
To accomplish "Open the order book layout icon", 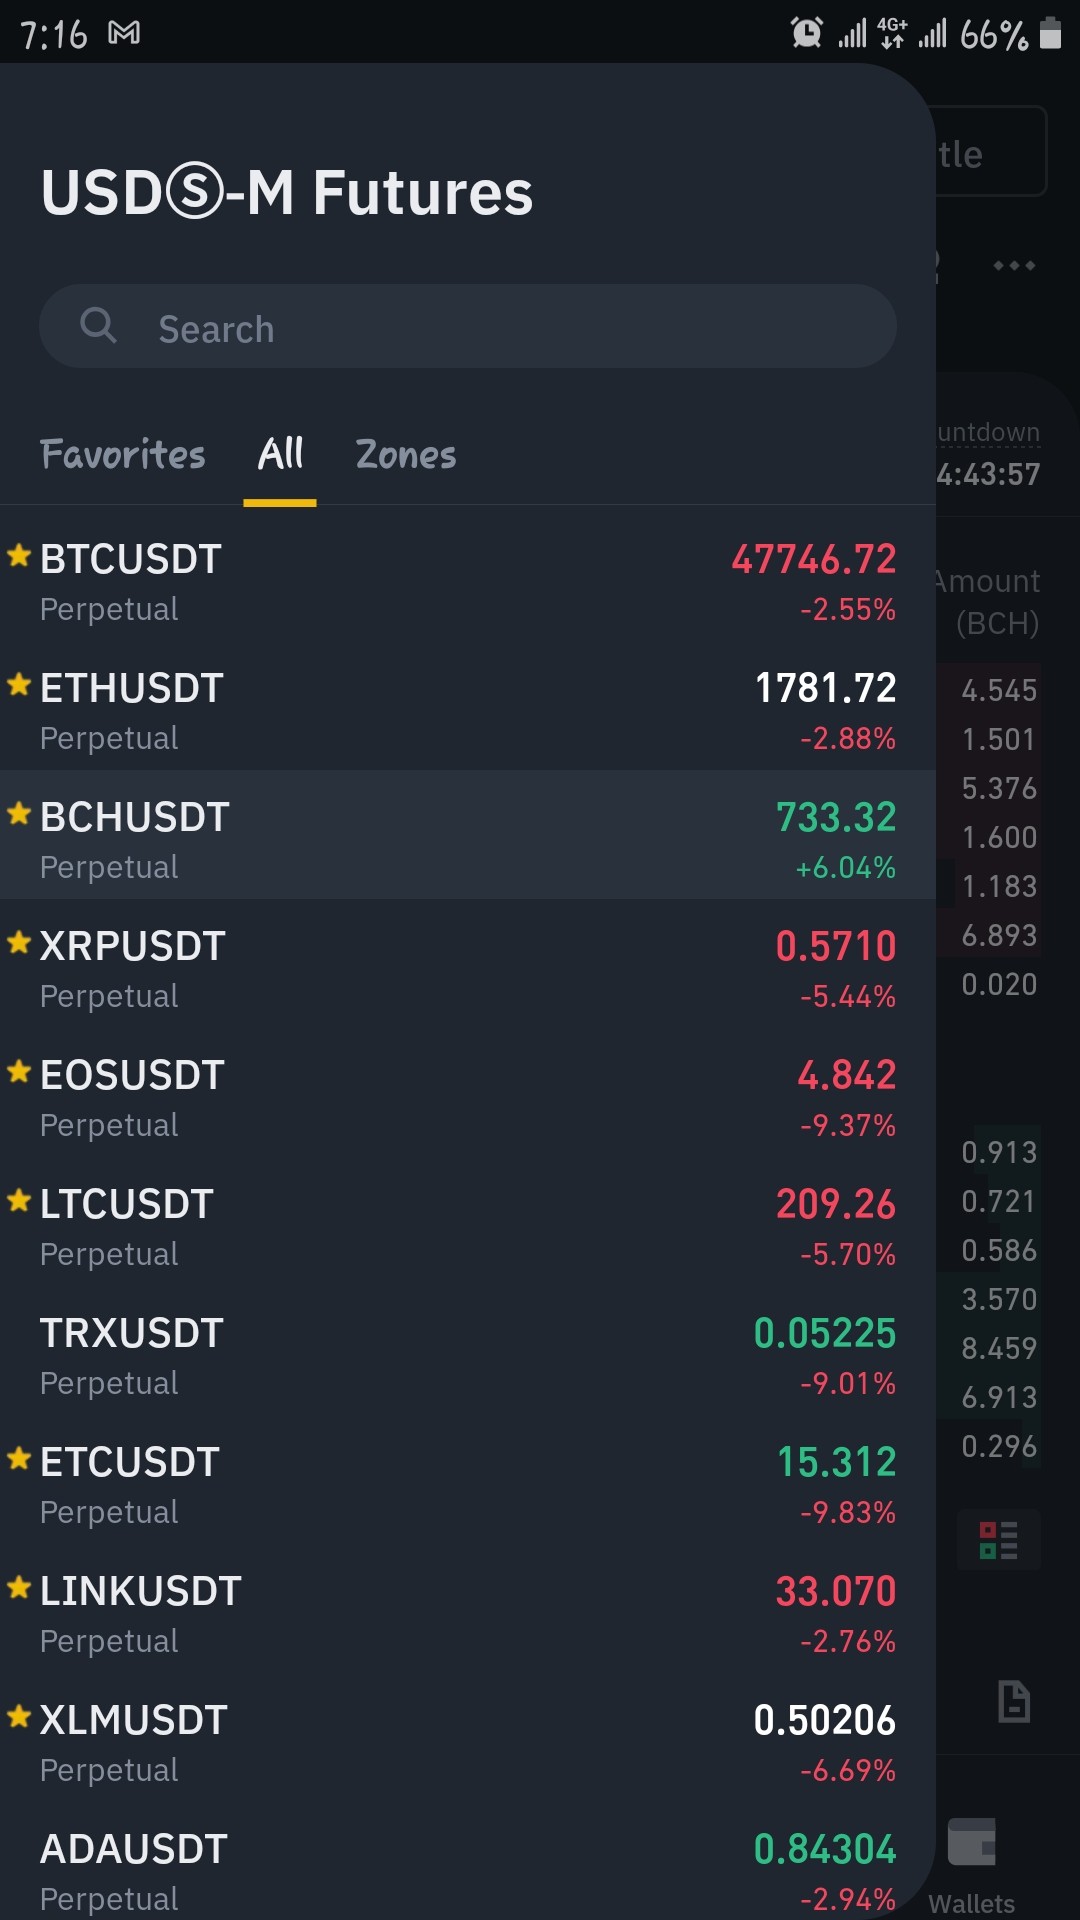I will coord(999,1540).
